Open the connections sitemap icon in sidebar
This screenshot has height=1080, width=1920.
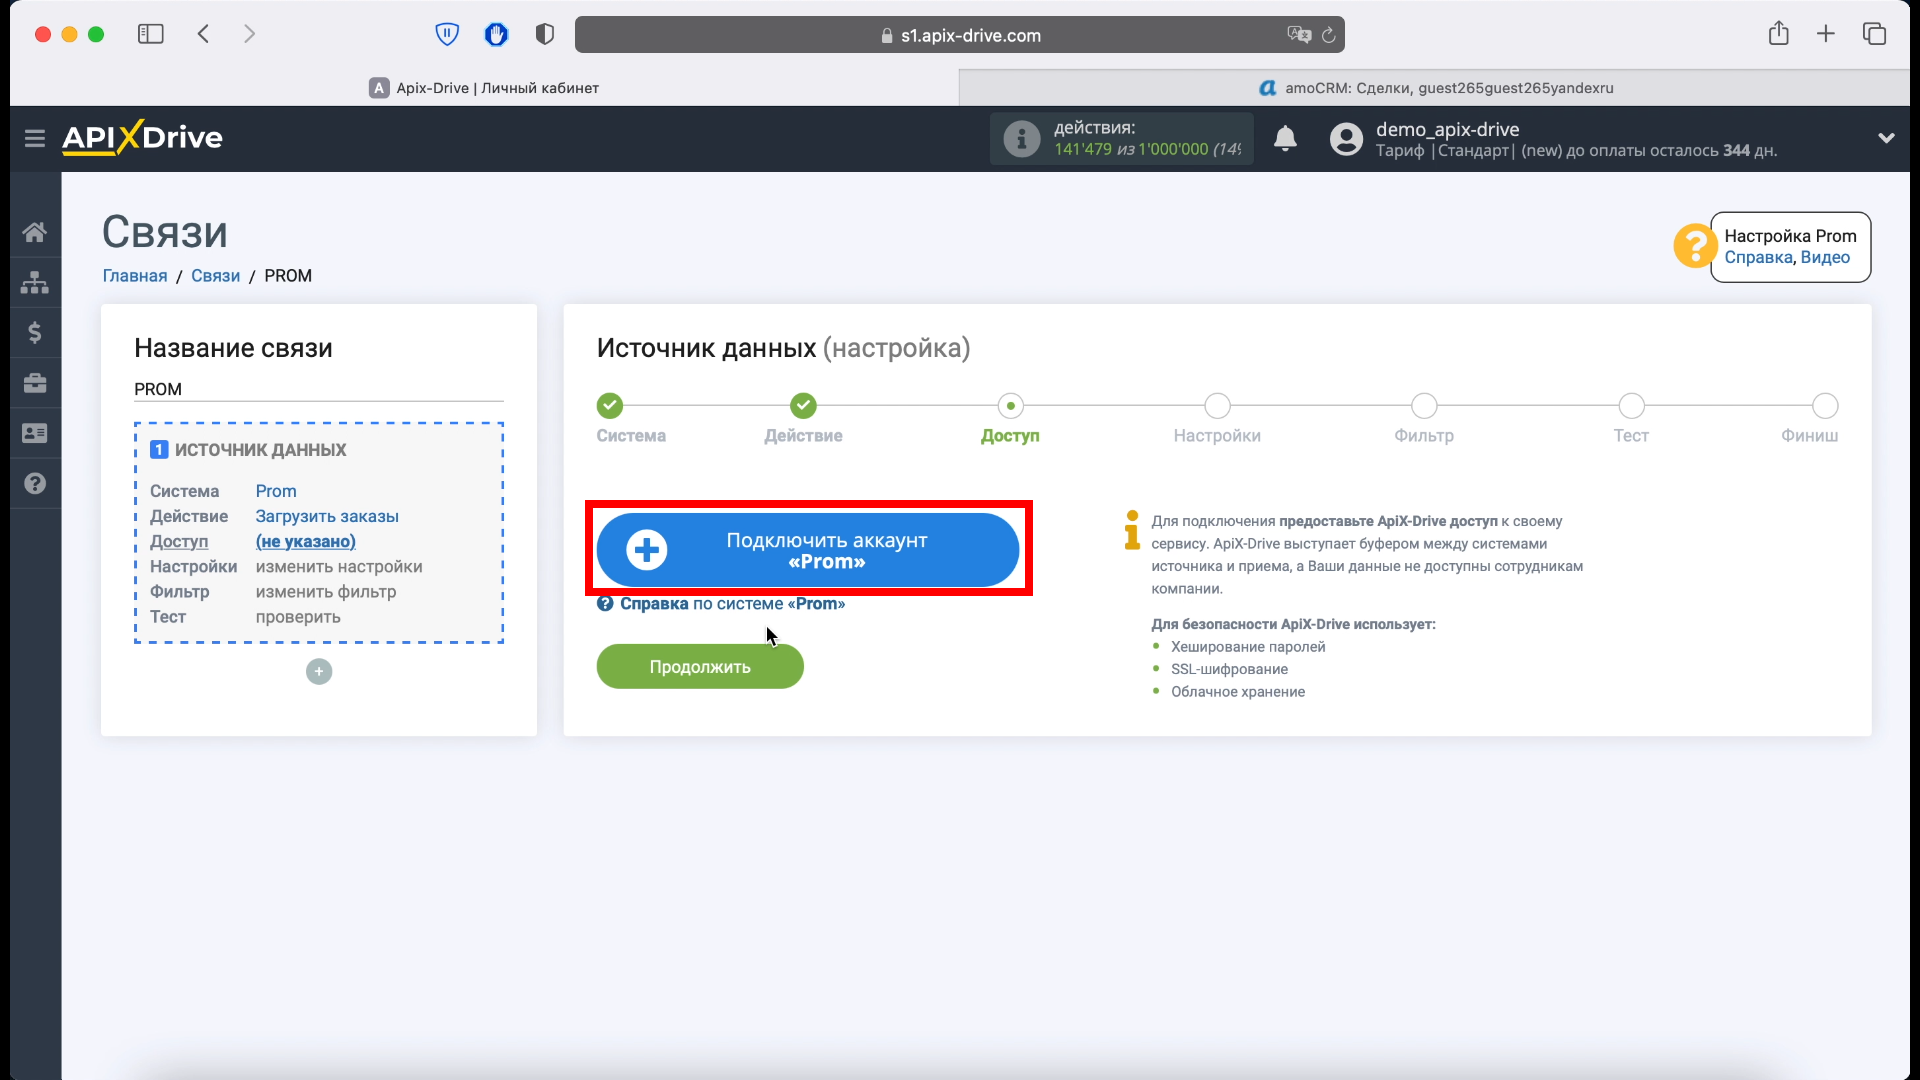click(x=35, y=282)
